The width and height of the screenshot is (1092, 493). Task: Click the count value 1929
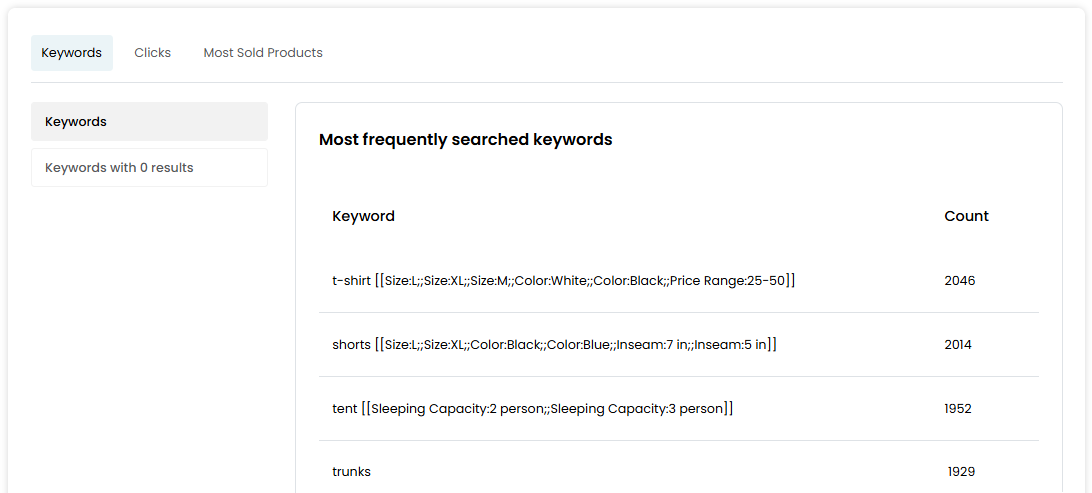[x=961, y=472]
